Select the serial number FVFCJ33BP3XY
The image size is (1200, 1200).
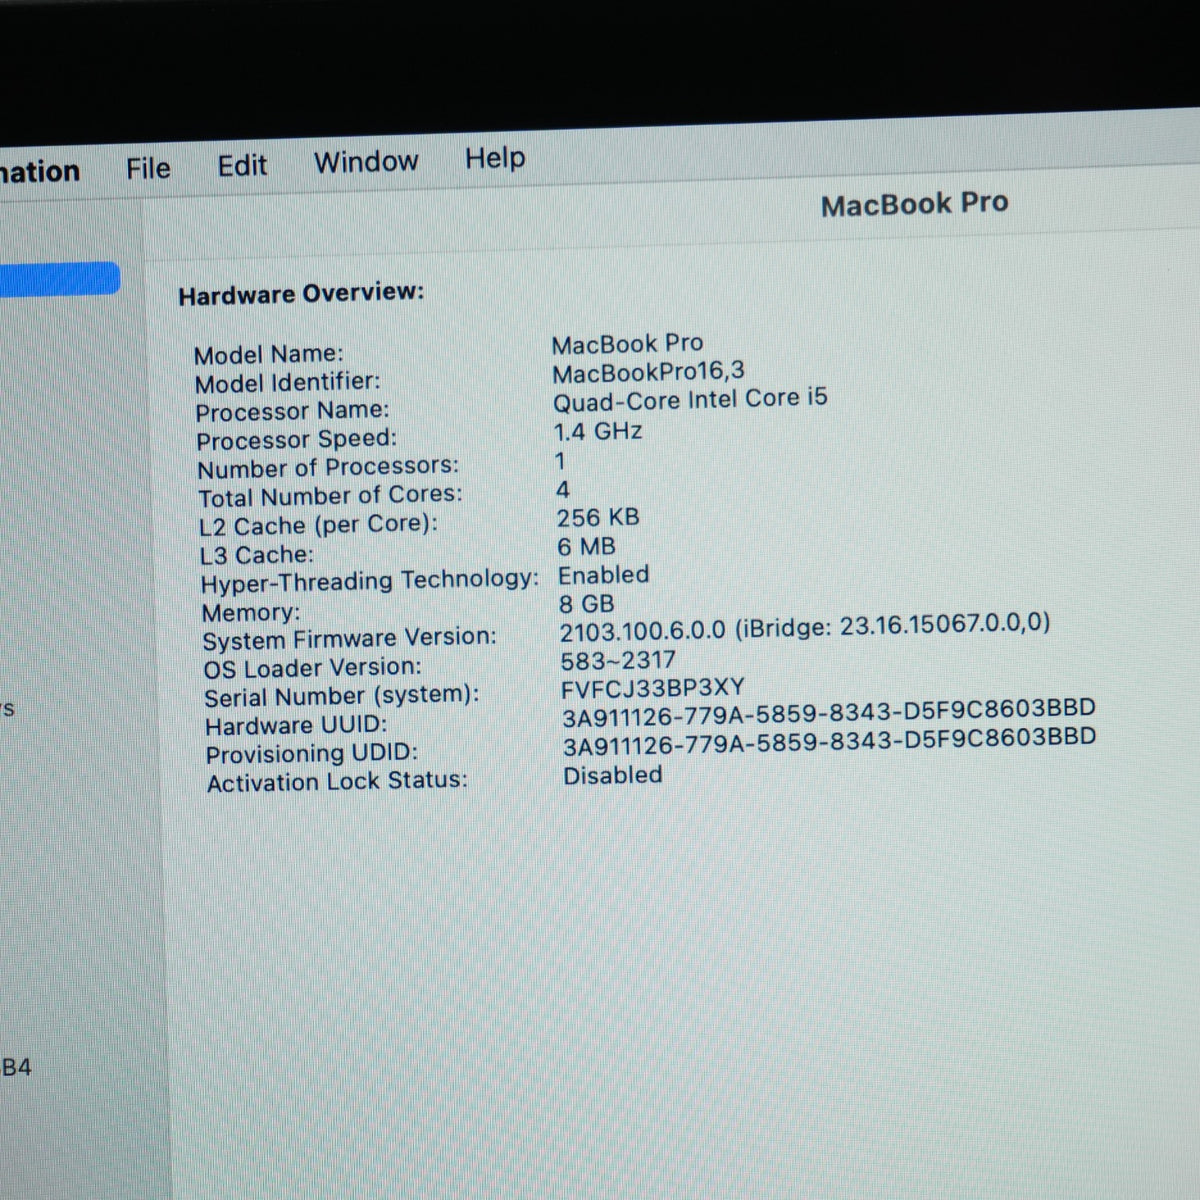pos(653,689)
